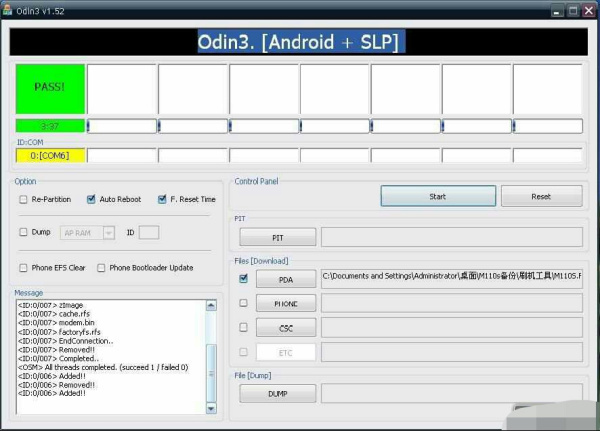Screen dimensions: 600x431
Task: Click message log scroll down arrow
Action: [211, 408]
